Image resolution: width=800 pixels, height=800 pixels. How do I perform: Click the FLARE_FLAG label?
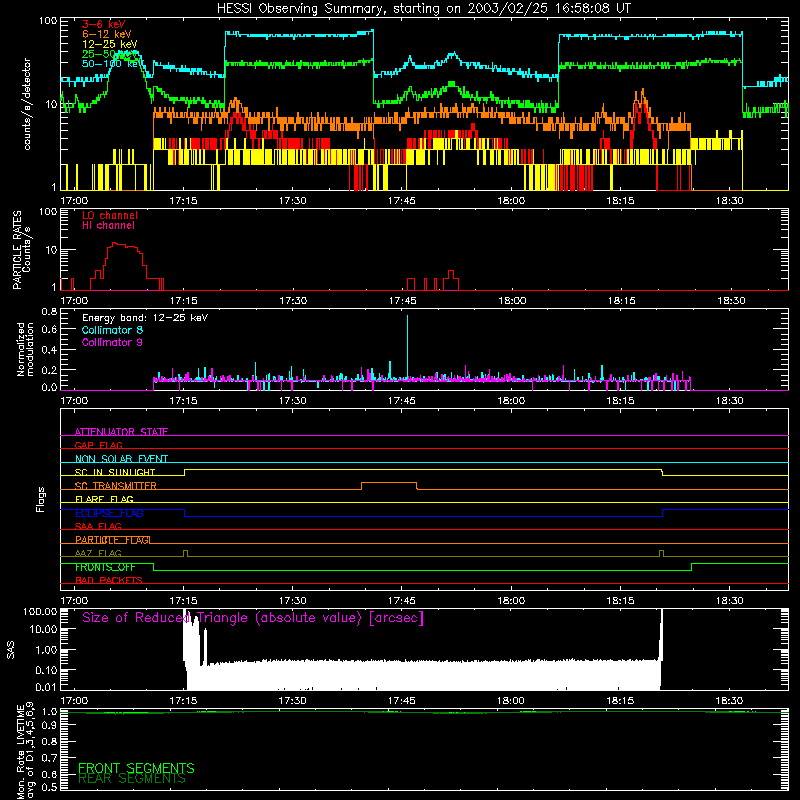tap(104, 499)
